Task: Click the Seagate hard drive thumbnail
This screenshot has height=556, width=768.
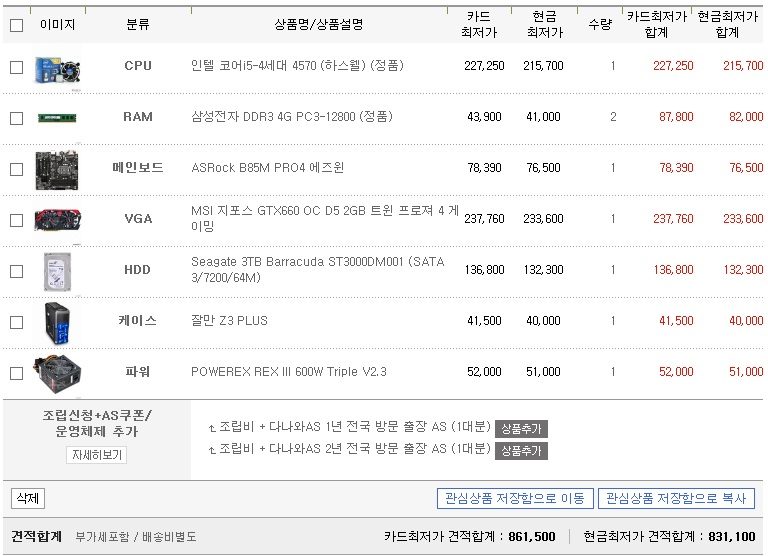Action: point(57,272)
